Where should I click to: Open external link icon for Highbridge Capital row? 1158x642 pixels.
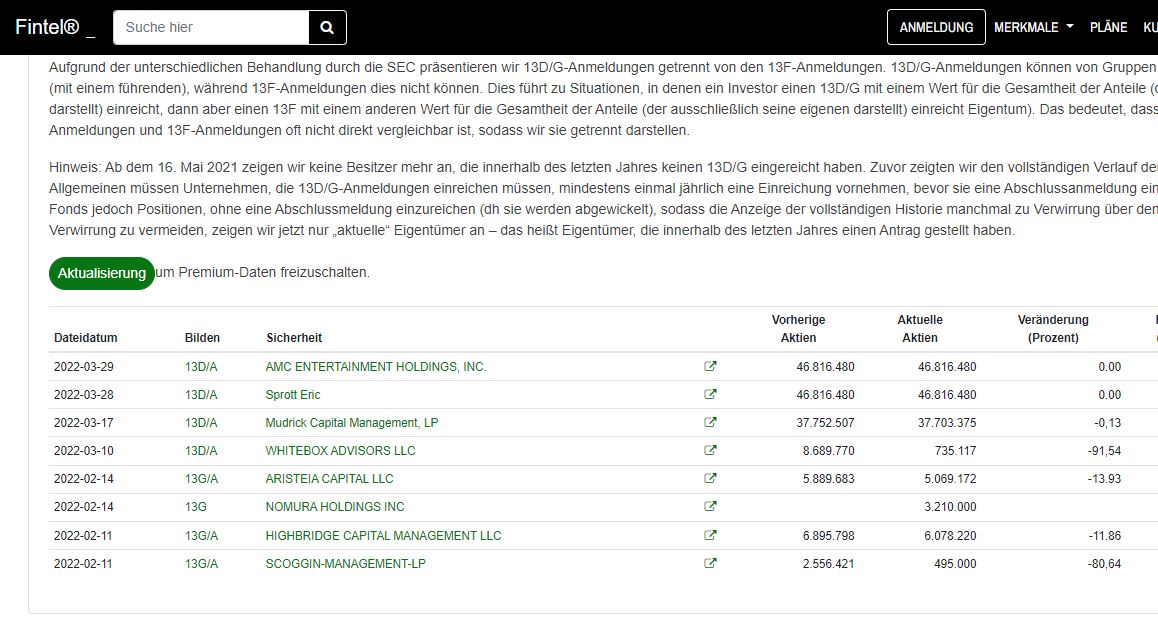pyautogui.click(x=710, y=535)
